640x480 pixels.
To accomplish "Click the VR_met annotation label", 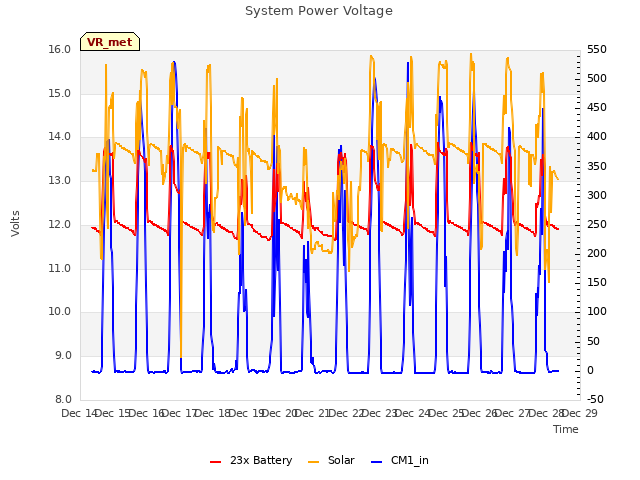I will [110, 42].
